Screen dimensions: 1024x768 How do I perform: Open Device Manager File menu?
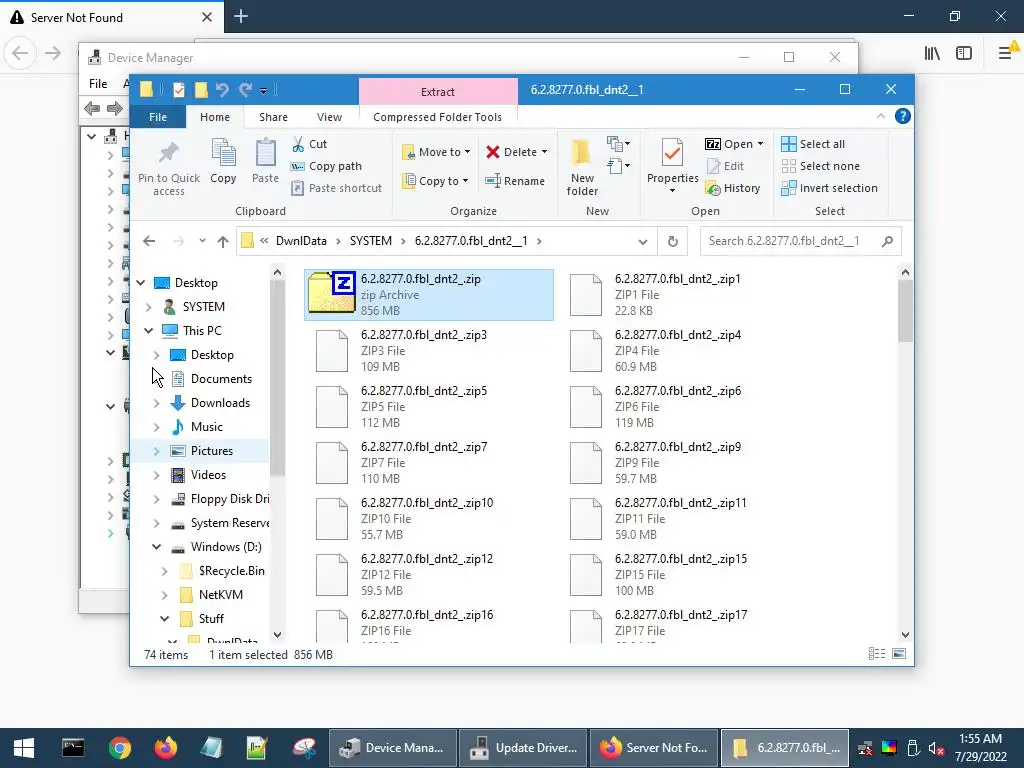(x=98, y=84)
